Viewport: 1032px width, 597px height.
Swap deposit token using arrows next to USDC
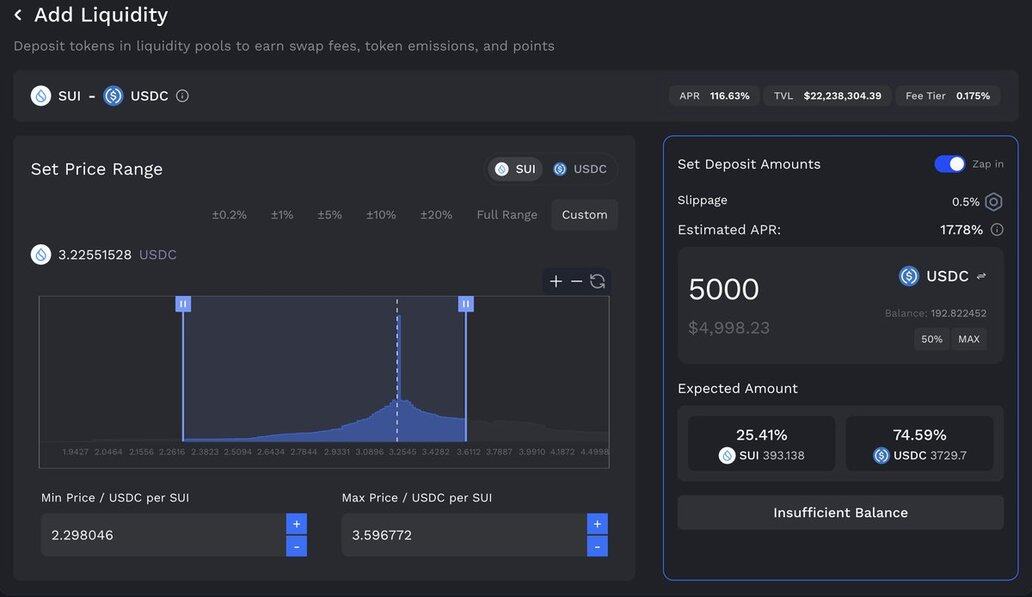click(x=981, y=276)
